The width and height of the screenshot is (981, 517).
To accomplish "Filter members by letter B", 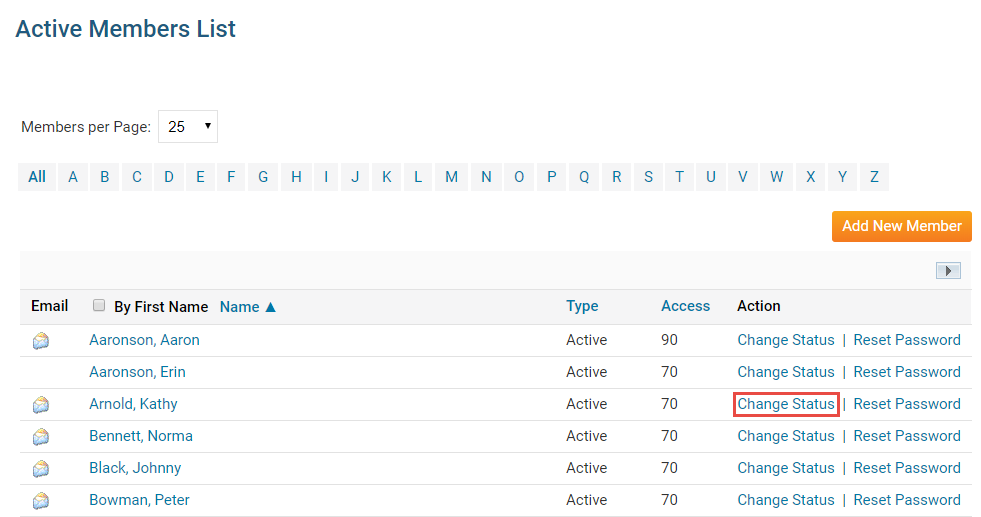I will pos(104,177).
